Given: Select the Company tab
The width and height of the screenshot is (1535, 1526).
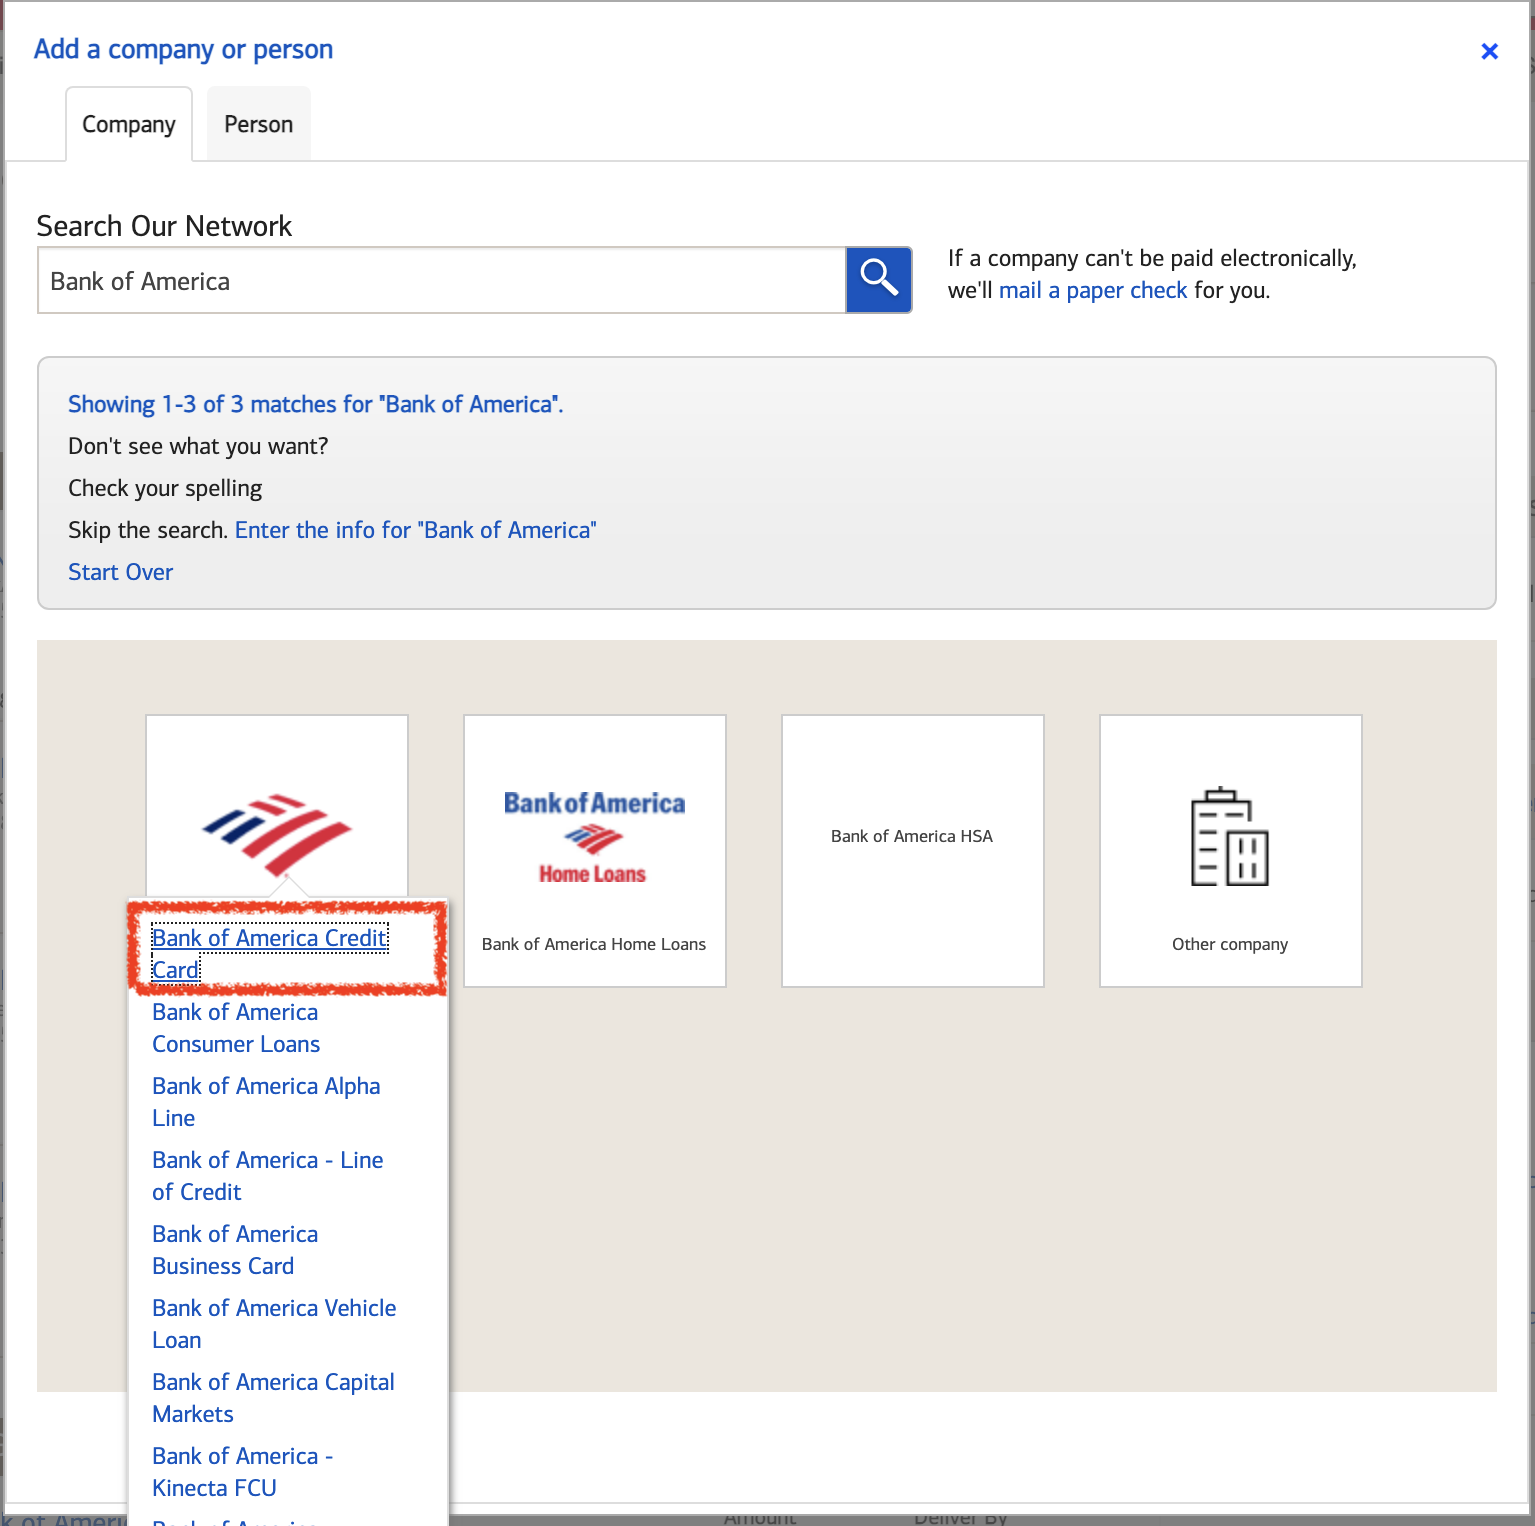Looking at the screenshot, I should (x=129, y=125).
